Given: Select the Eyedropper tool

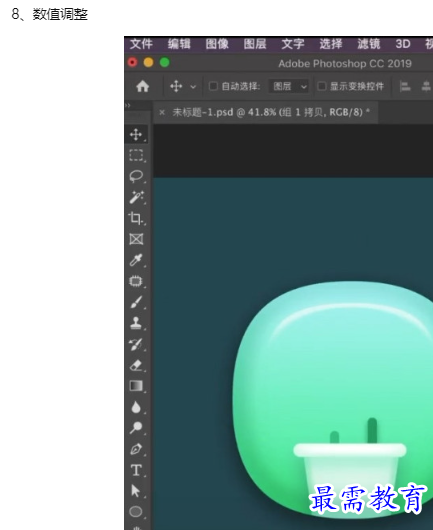Looking at the screenshot, I should (x=136, y=260).
